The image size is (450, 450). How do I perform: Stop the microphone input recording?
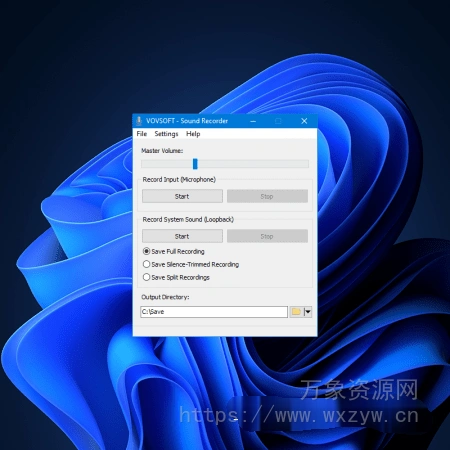pyautogui.click(x=267, y=196)
